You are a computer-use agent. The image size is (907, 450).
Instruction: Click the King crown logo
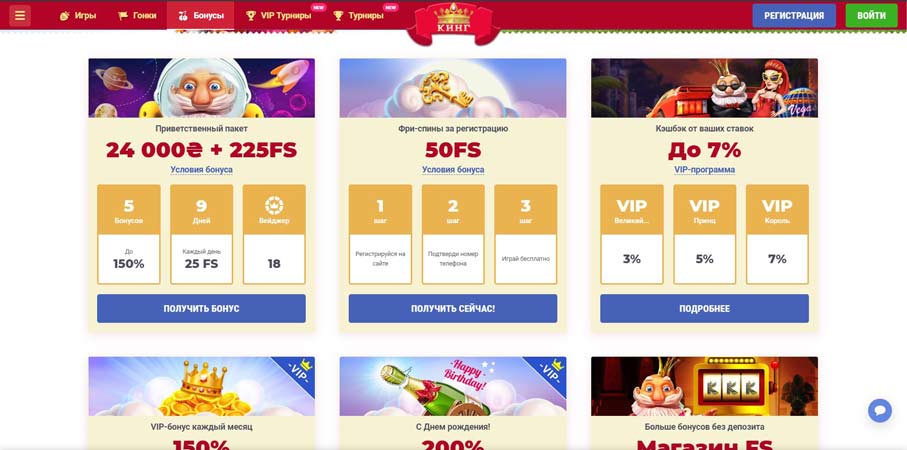tap(454, 23)
